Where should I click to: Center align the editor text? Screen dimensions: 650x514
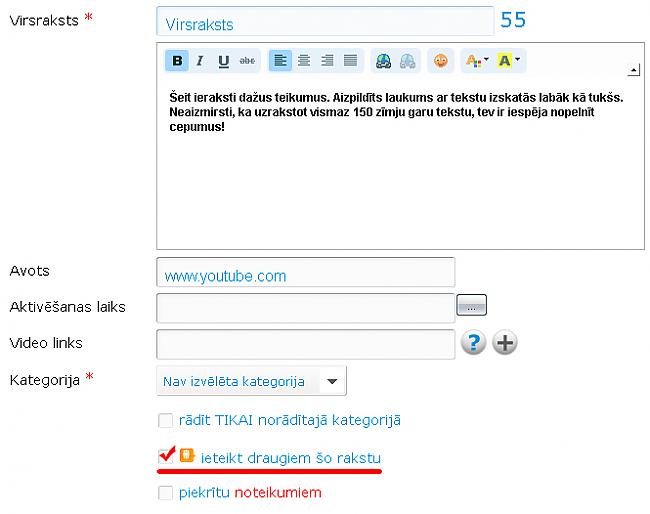[304, 61]
